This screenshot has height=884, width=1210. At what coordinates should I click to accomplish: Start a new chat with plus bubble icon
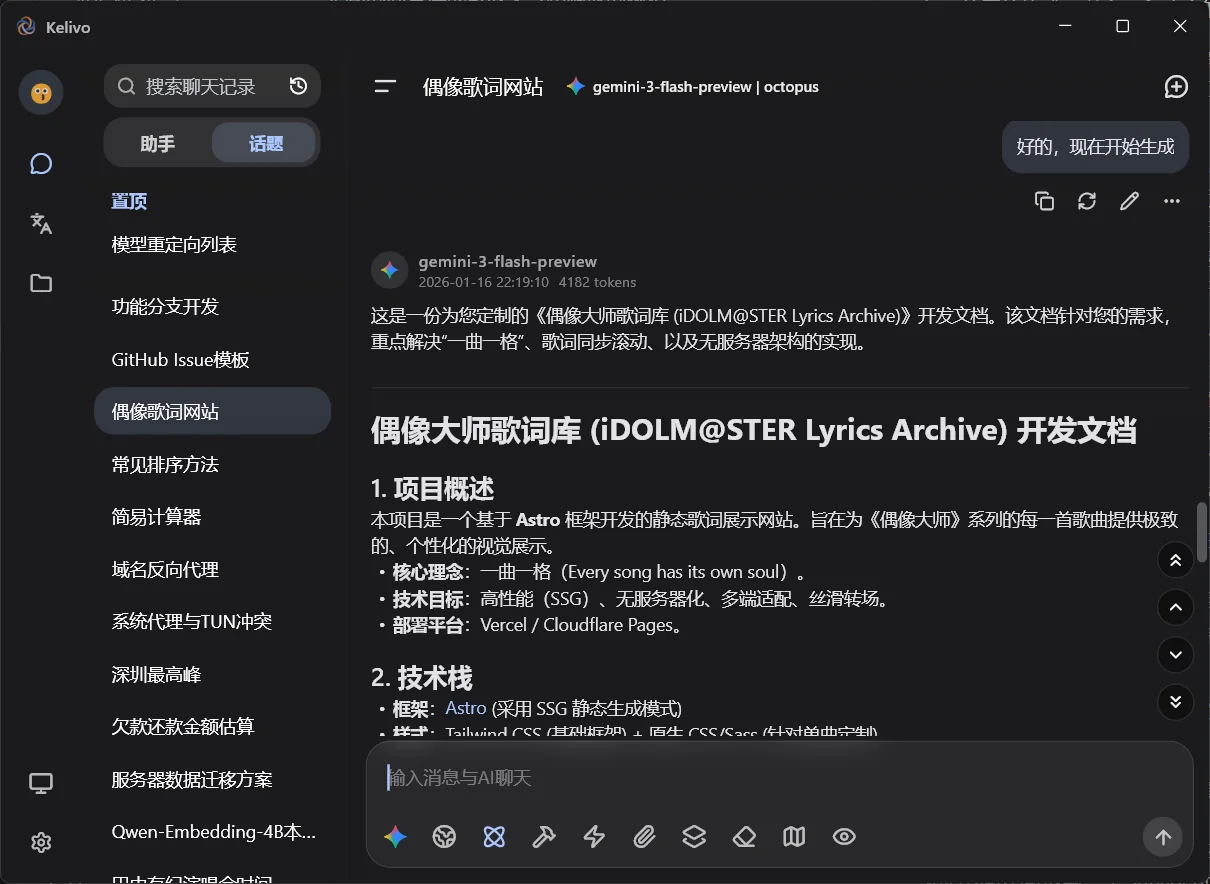(x=1176, y=87)
